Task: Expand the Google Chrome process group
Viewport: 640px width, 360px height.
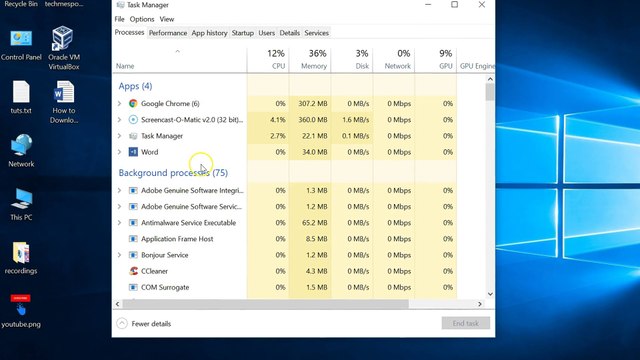Action: (x=119, y=104)
